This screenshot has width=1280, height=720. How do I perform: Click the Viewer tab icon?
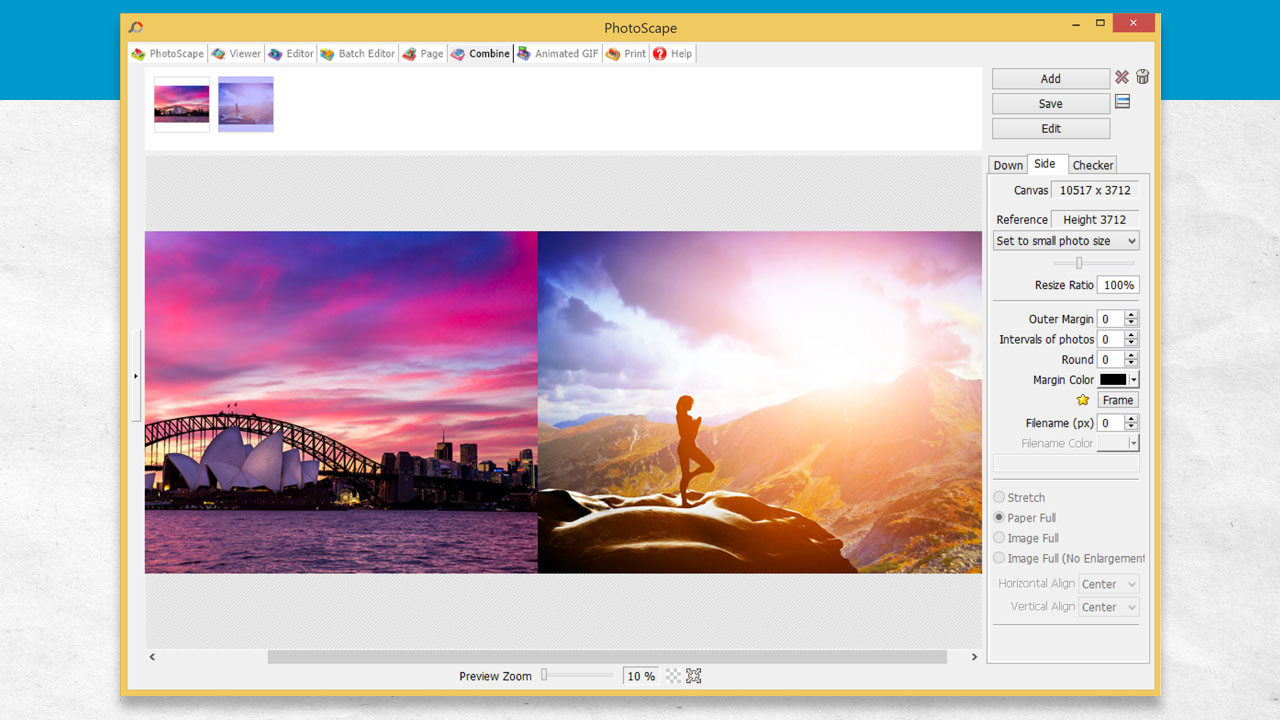click(x=218, y=54)
